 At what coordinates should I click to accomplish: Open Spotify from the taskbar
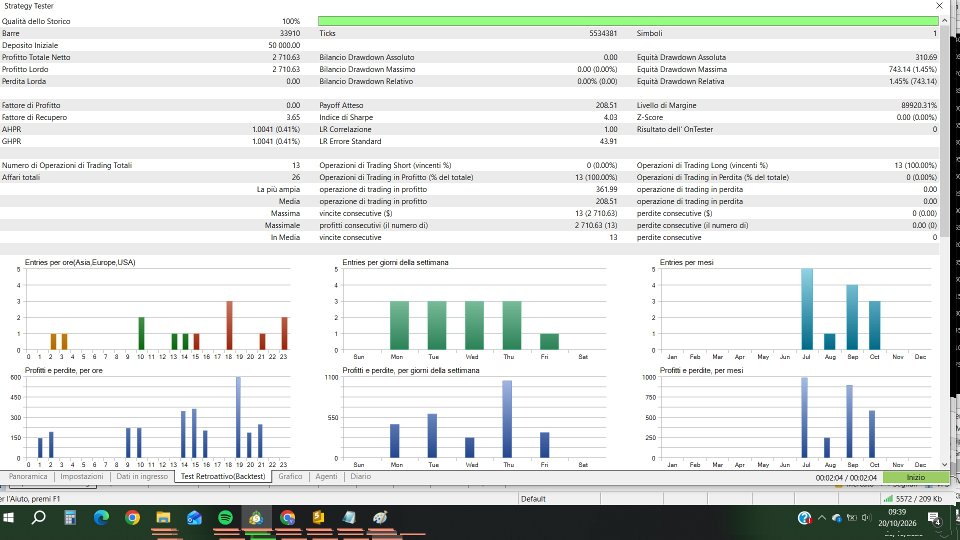click(225, 518)
